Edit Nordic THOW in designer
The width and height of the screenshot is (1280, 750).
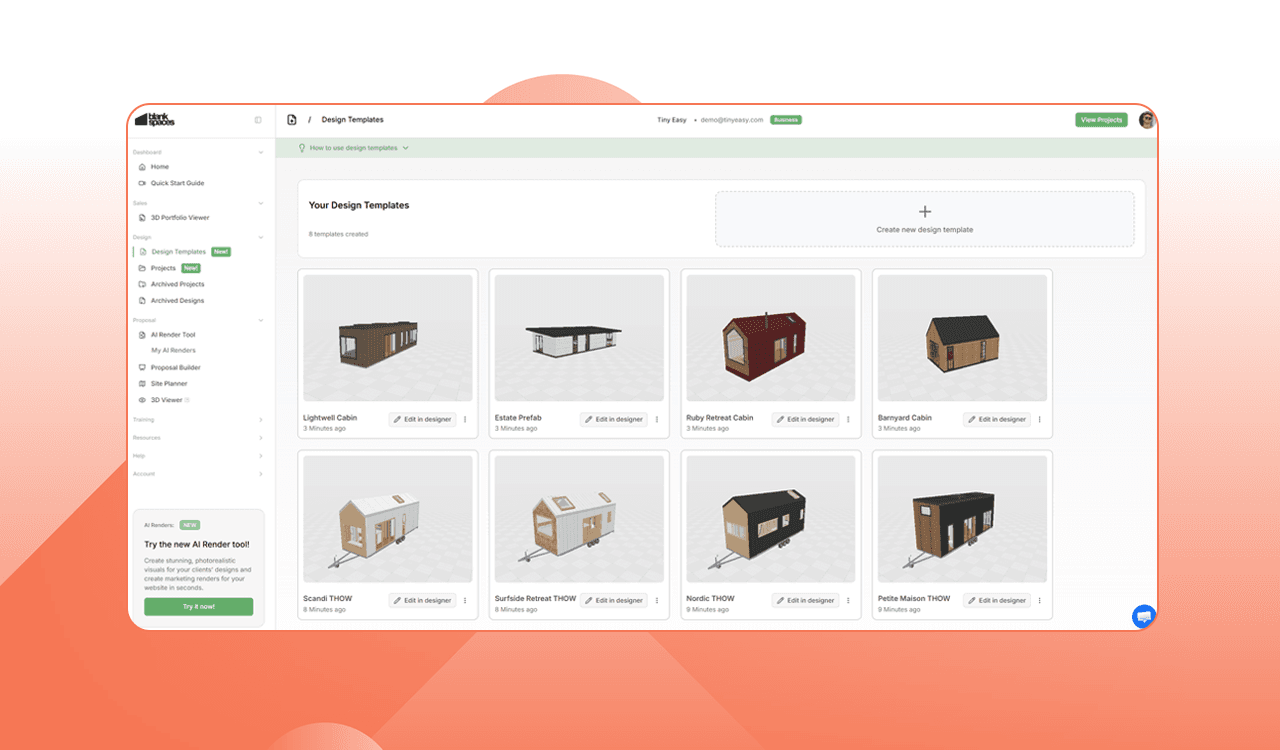tap(806, 600)
